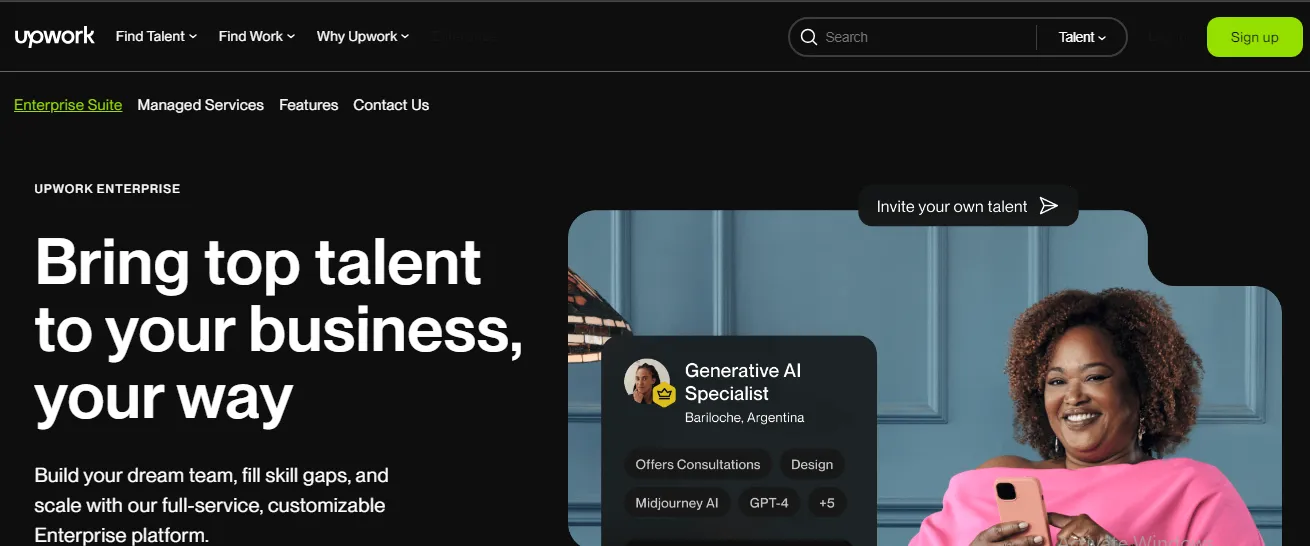
Task: Select the Enterprise Suite tab
Action: (x=68, y=105)
